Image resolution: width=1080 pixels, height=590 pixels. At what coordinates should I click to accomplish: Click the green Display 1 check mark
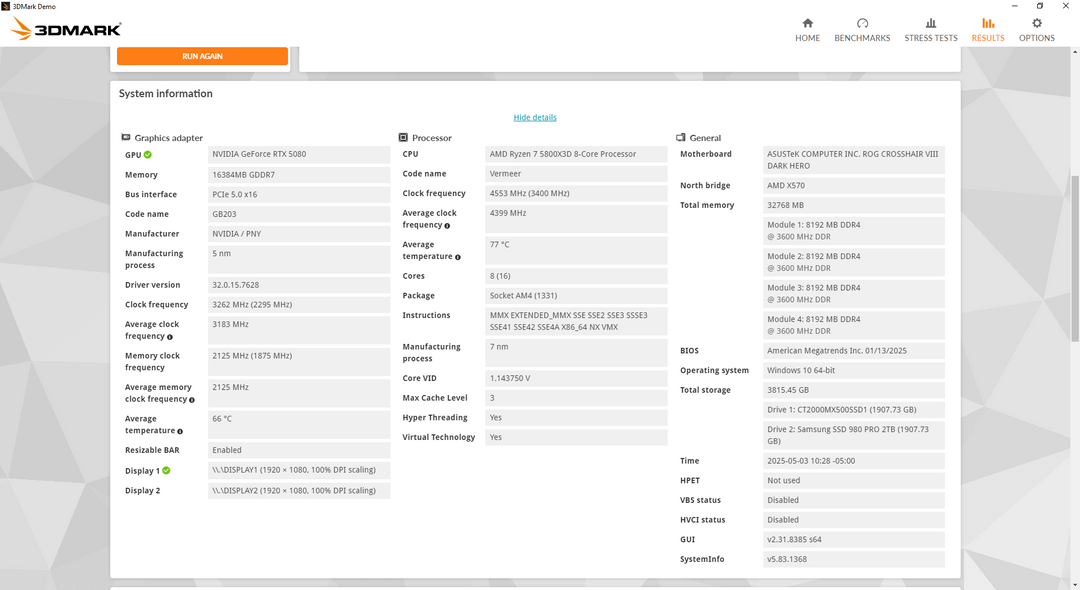[x=166, y=471]
